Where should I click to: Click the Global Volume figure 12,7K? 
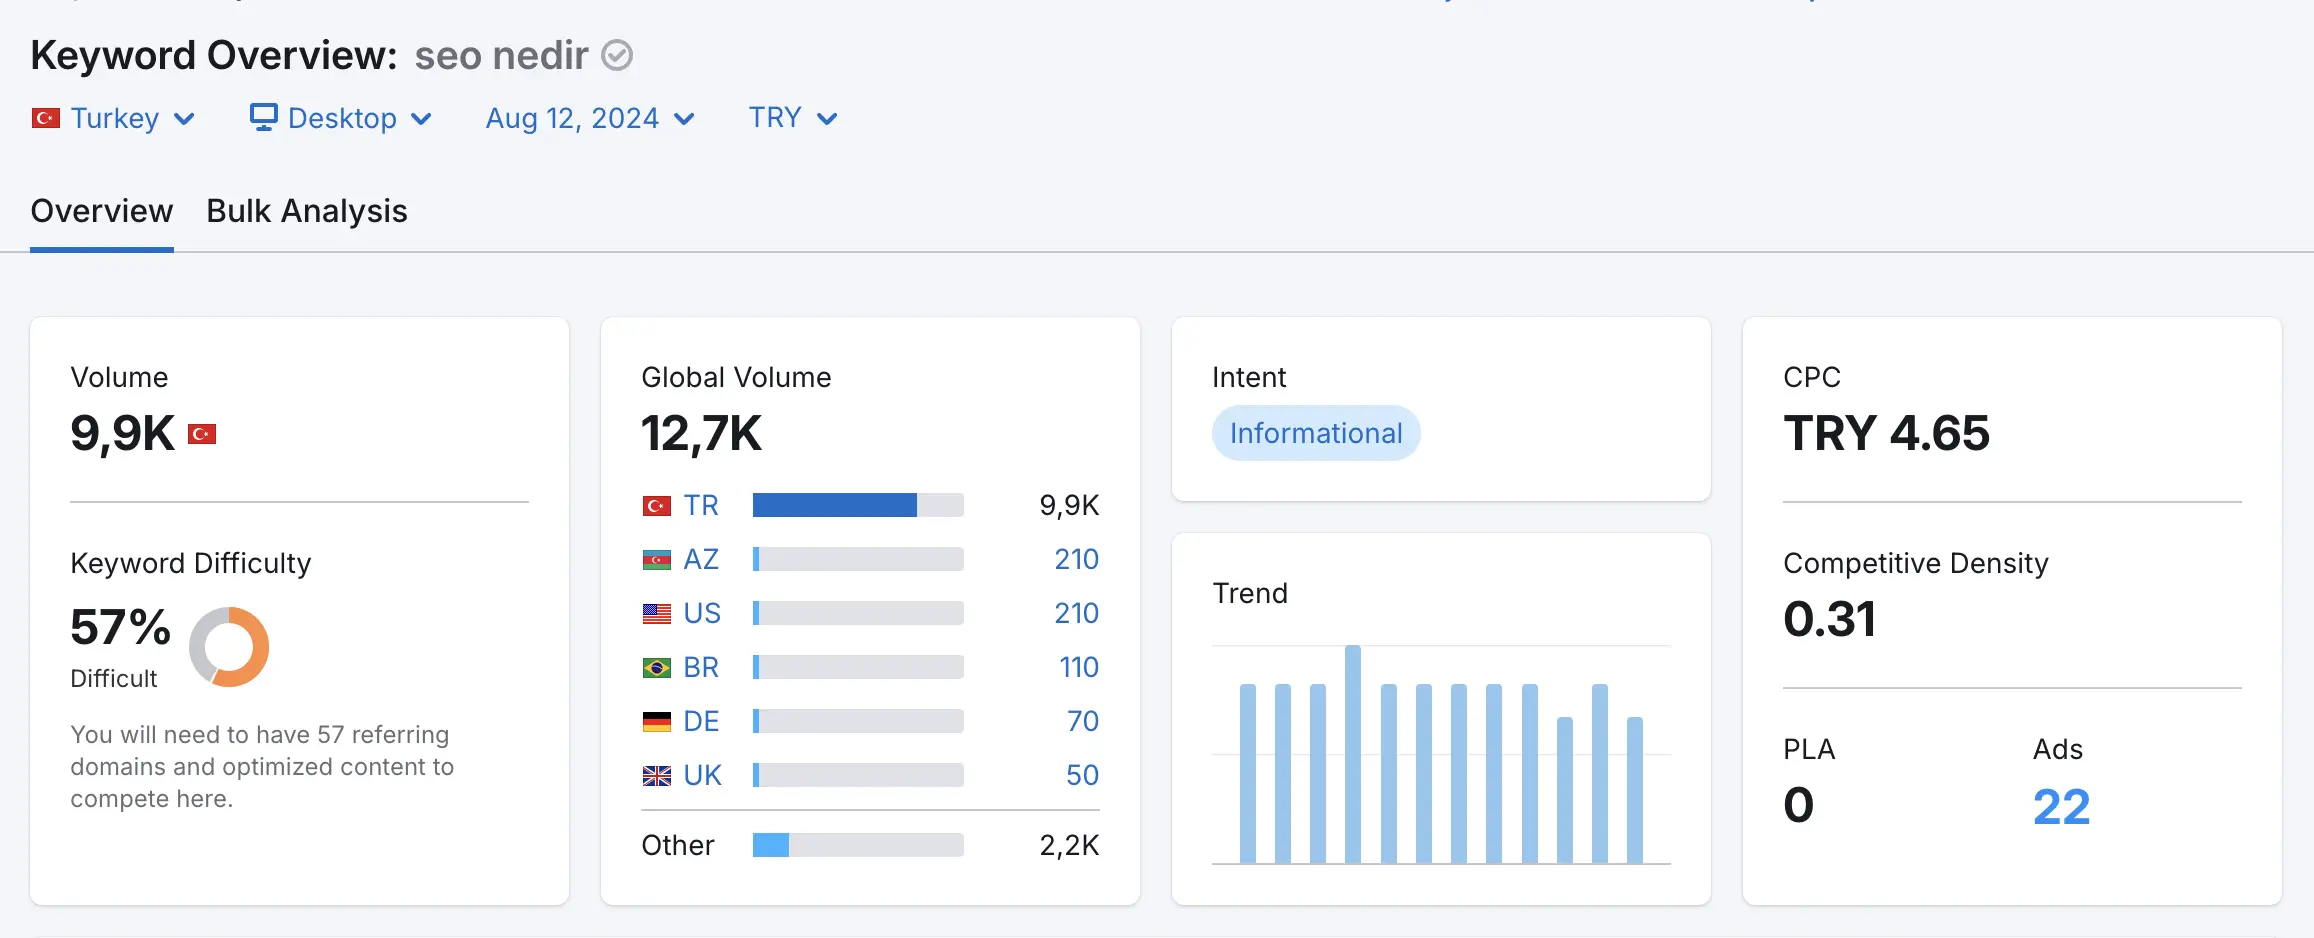(x=701, y=435)
